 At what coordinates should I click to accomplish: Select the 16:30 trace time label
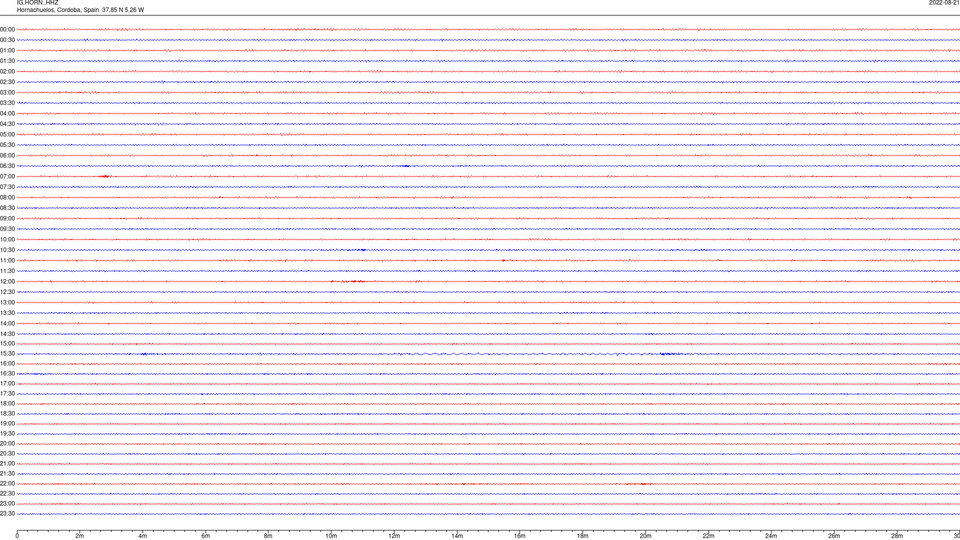(7, 373)
